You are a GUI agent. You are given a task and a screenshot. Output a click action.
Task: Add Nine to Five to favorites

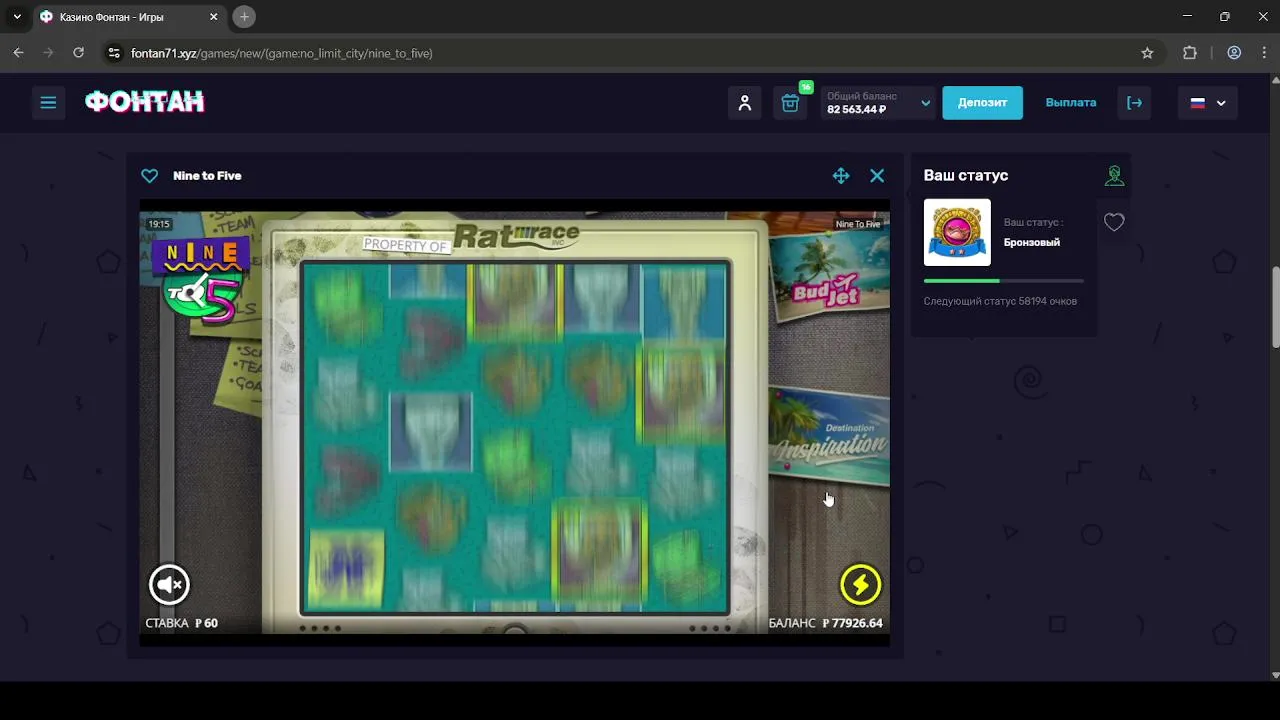(149, 176)
